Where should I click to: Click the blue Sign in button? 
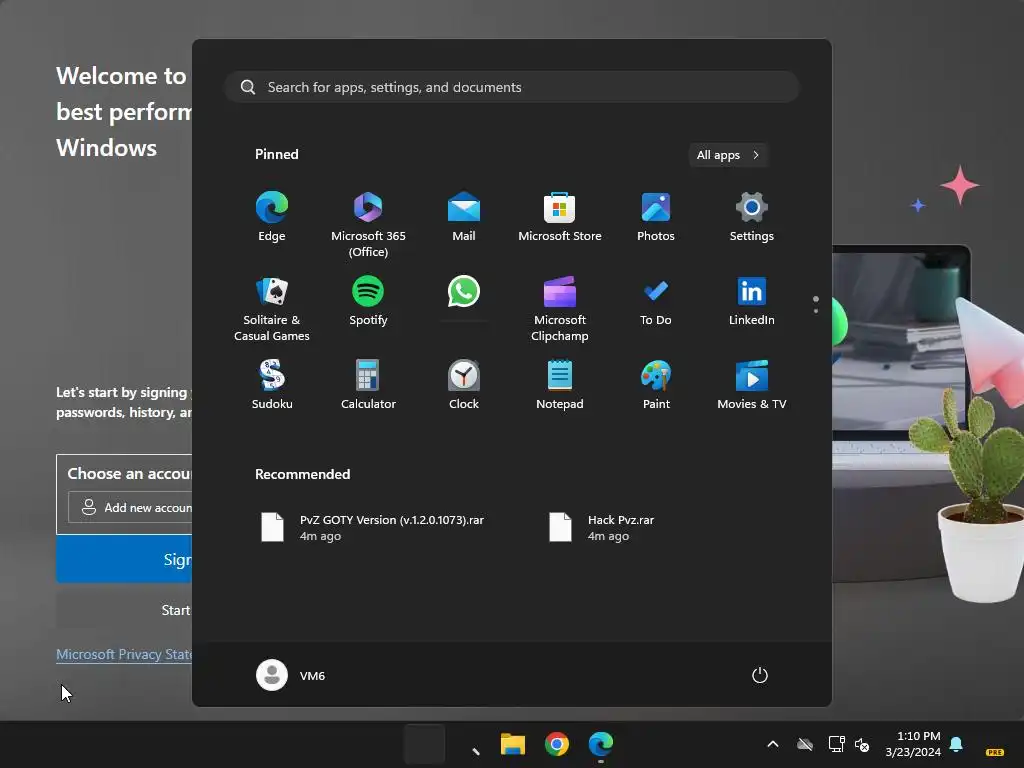point(124,559)
